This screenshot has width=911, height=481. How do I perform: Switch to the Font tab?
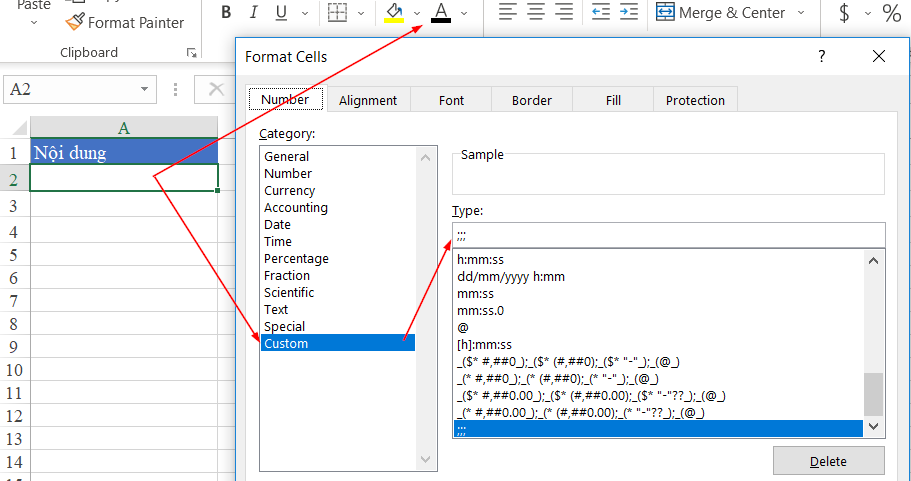pos(451,100)
